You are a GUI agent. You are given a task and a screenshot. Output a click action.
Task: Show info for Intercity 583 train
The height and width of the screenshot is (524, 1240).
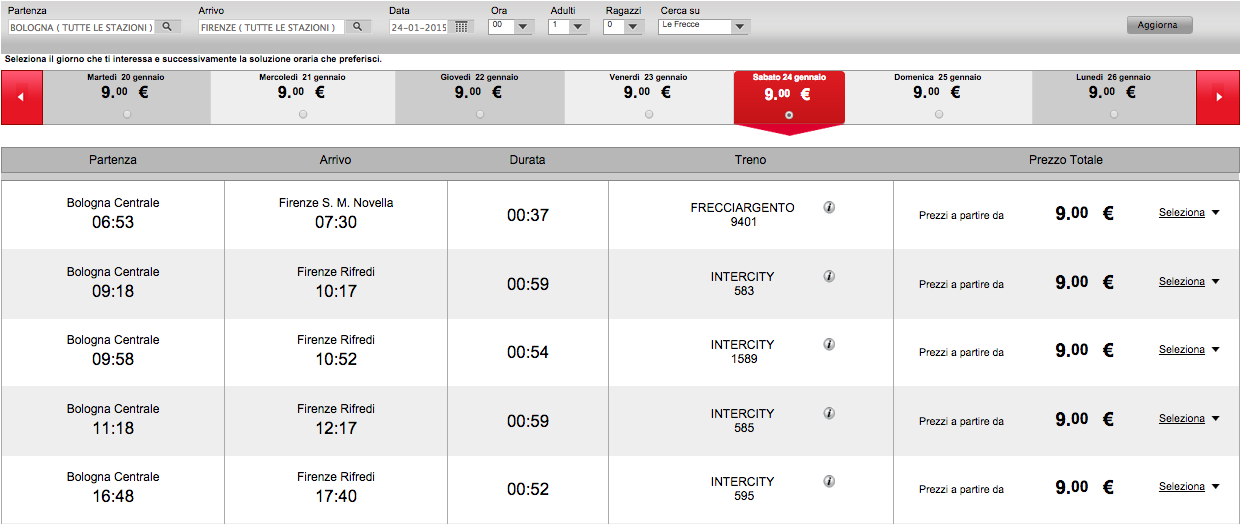829,276
